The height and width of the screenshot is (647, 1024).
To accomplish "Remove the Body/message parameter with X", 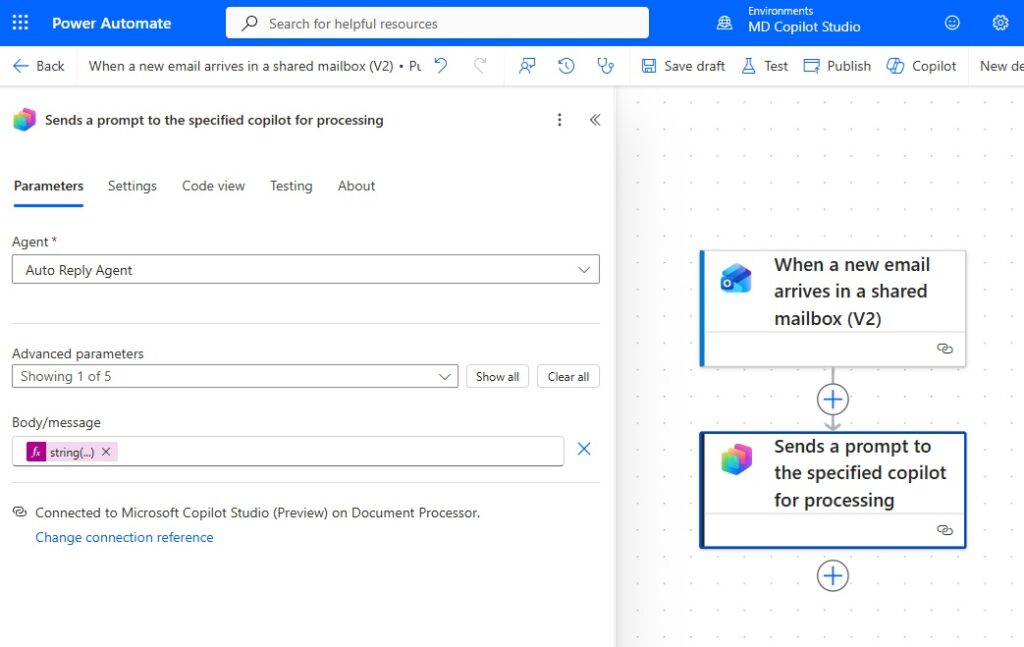I will [x=584, y=450].
